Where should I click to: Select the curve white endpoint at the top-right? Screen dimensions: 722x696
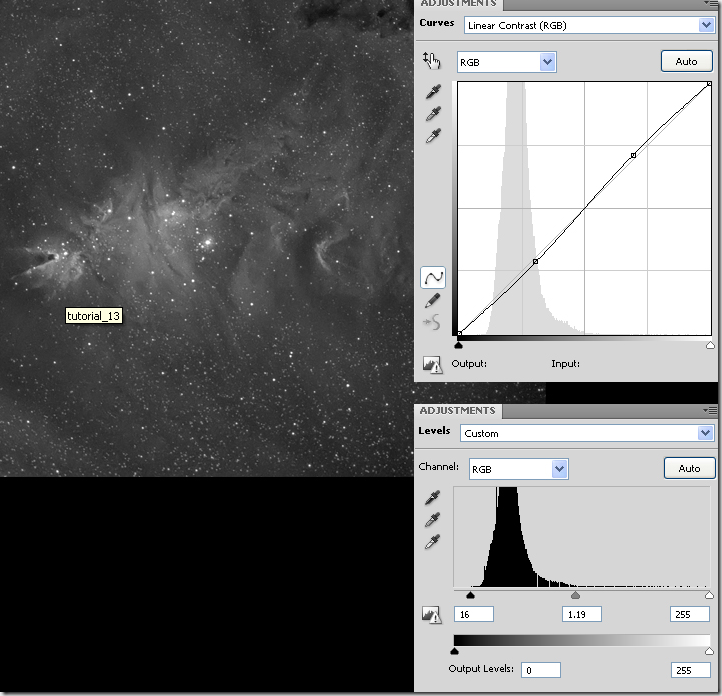pos(709,84)
